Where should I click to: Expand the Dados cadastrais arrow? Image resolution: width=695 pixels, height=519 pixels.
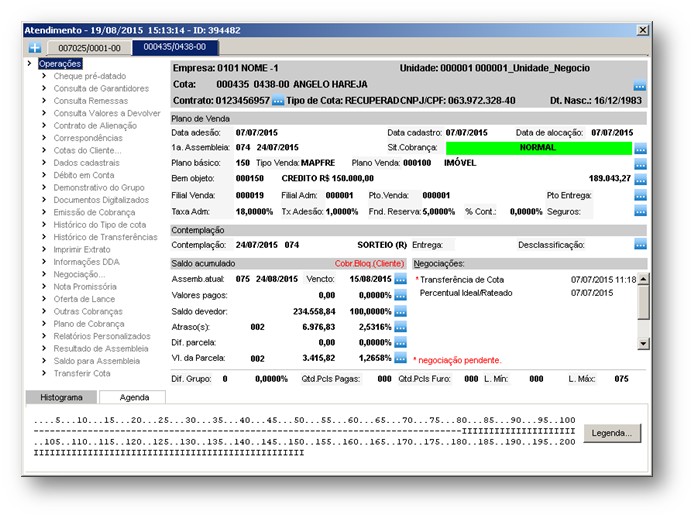pyautogui.click(x=44, y=163)
